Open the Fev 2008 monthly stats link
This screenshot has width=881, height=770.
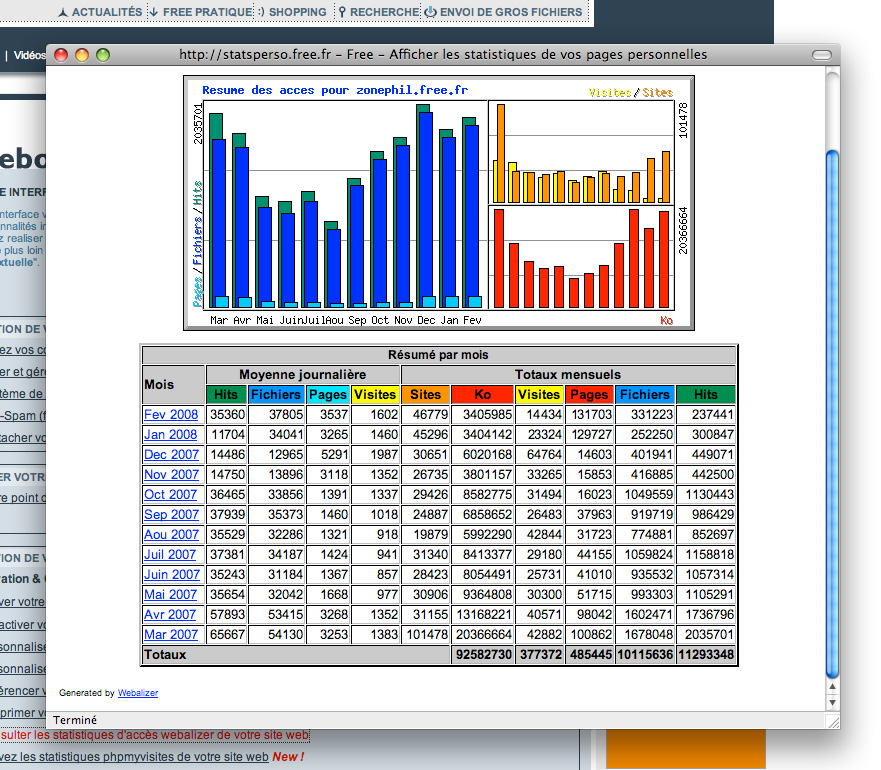(171, 415)
